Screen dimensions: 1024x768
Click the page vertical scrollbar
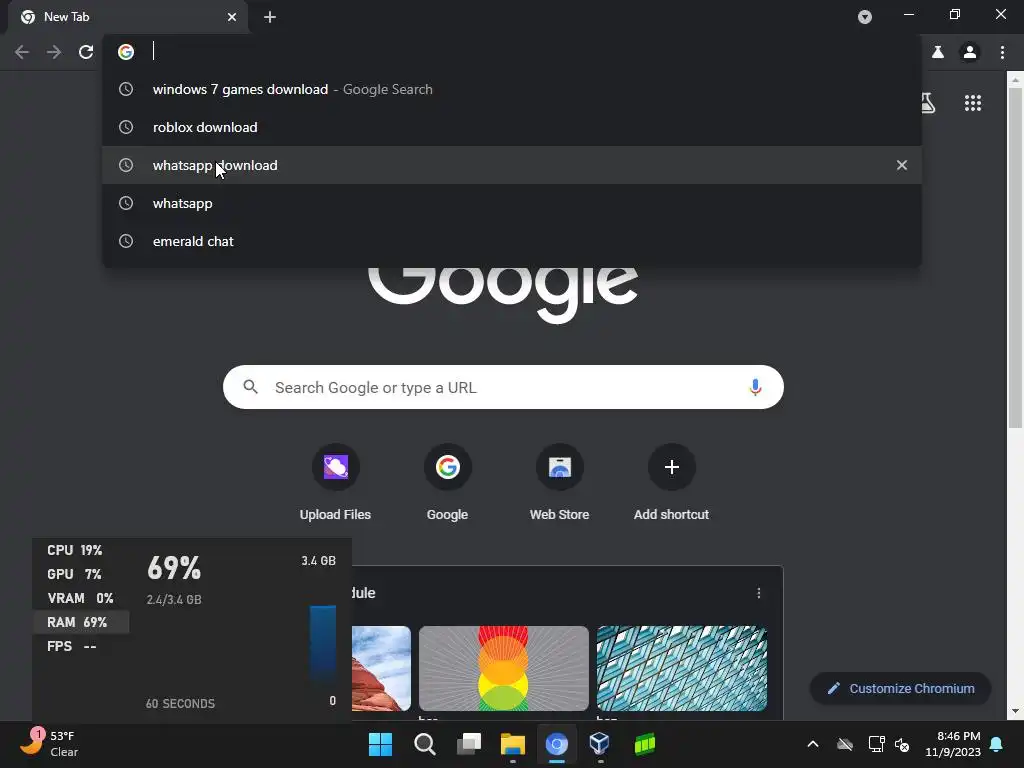[x=1015, y=258]
